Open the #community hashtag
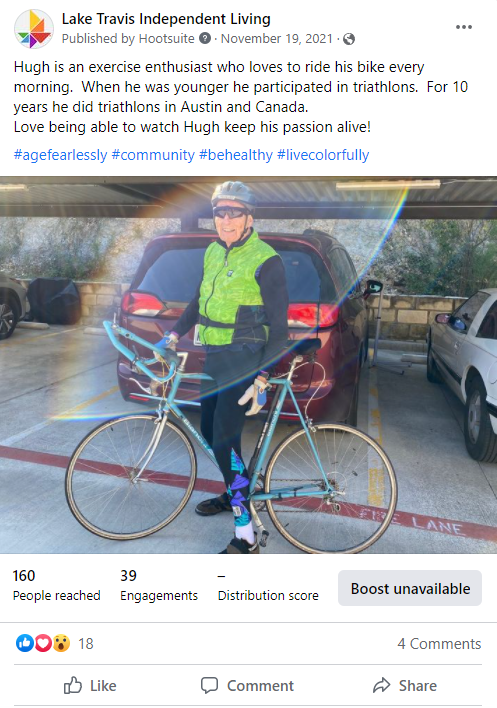Viewport: 497px width, 708px height. point(153,155)
